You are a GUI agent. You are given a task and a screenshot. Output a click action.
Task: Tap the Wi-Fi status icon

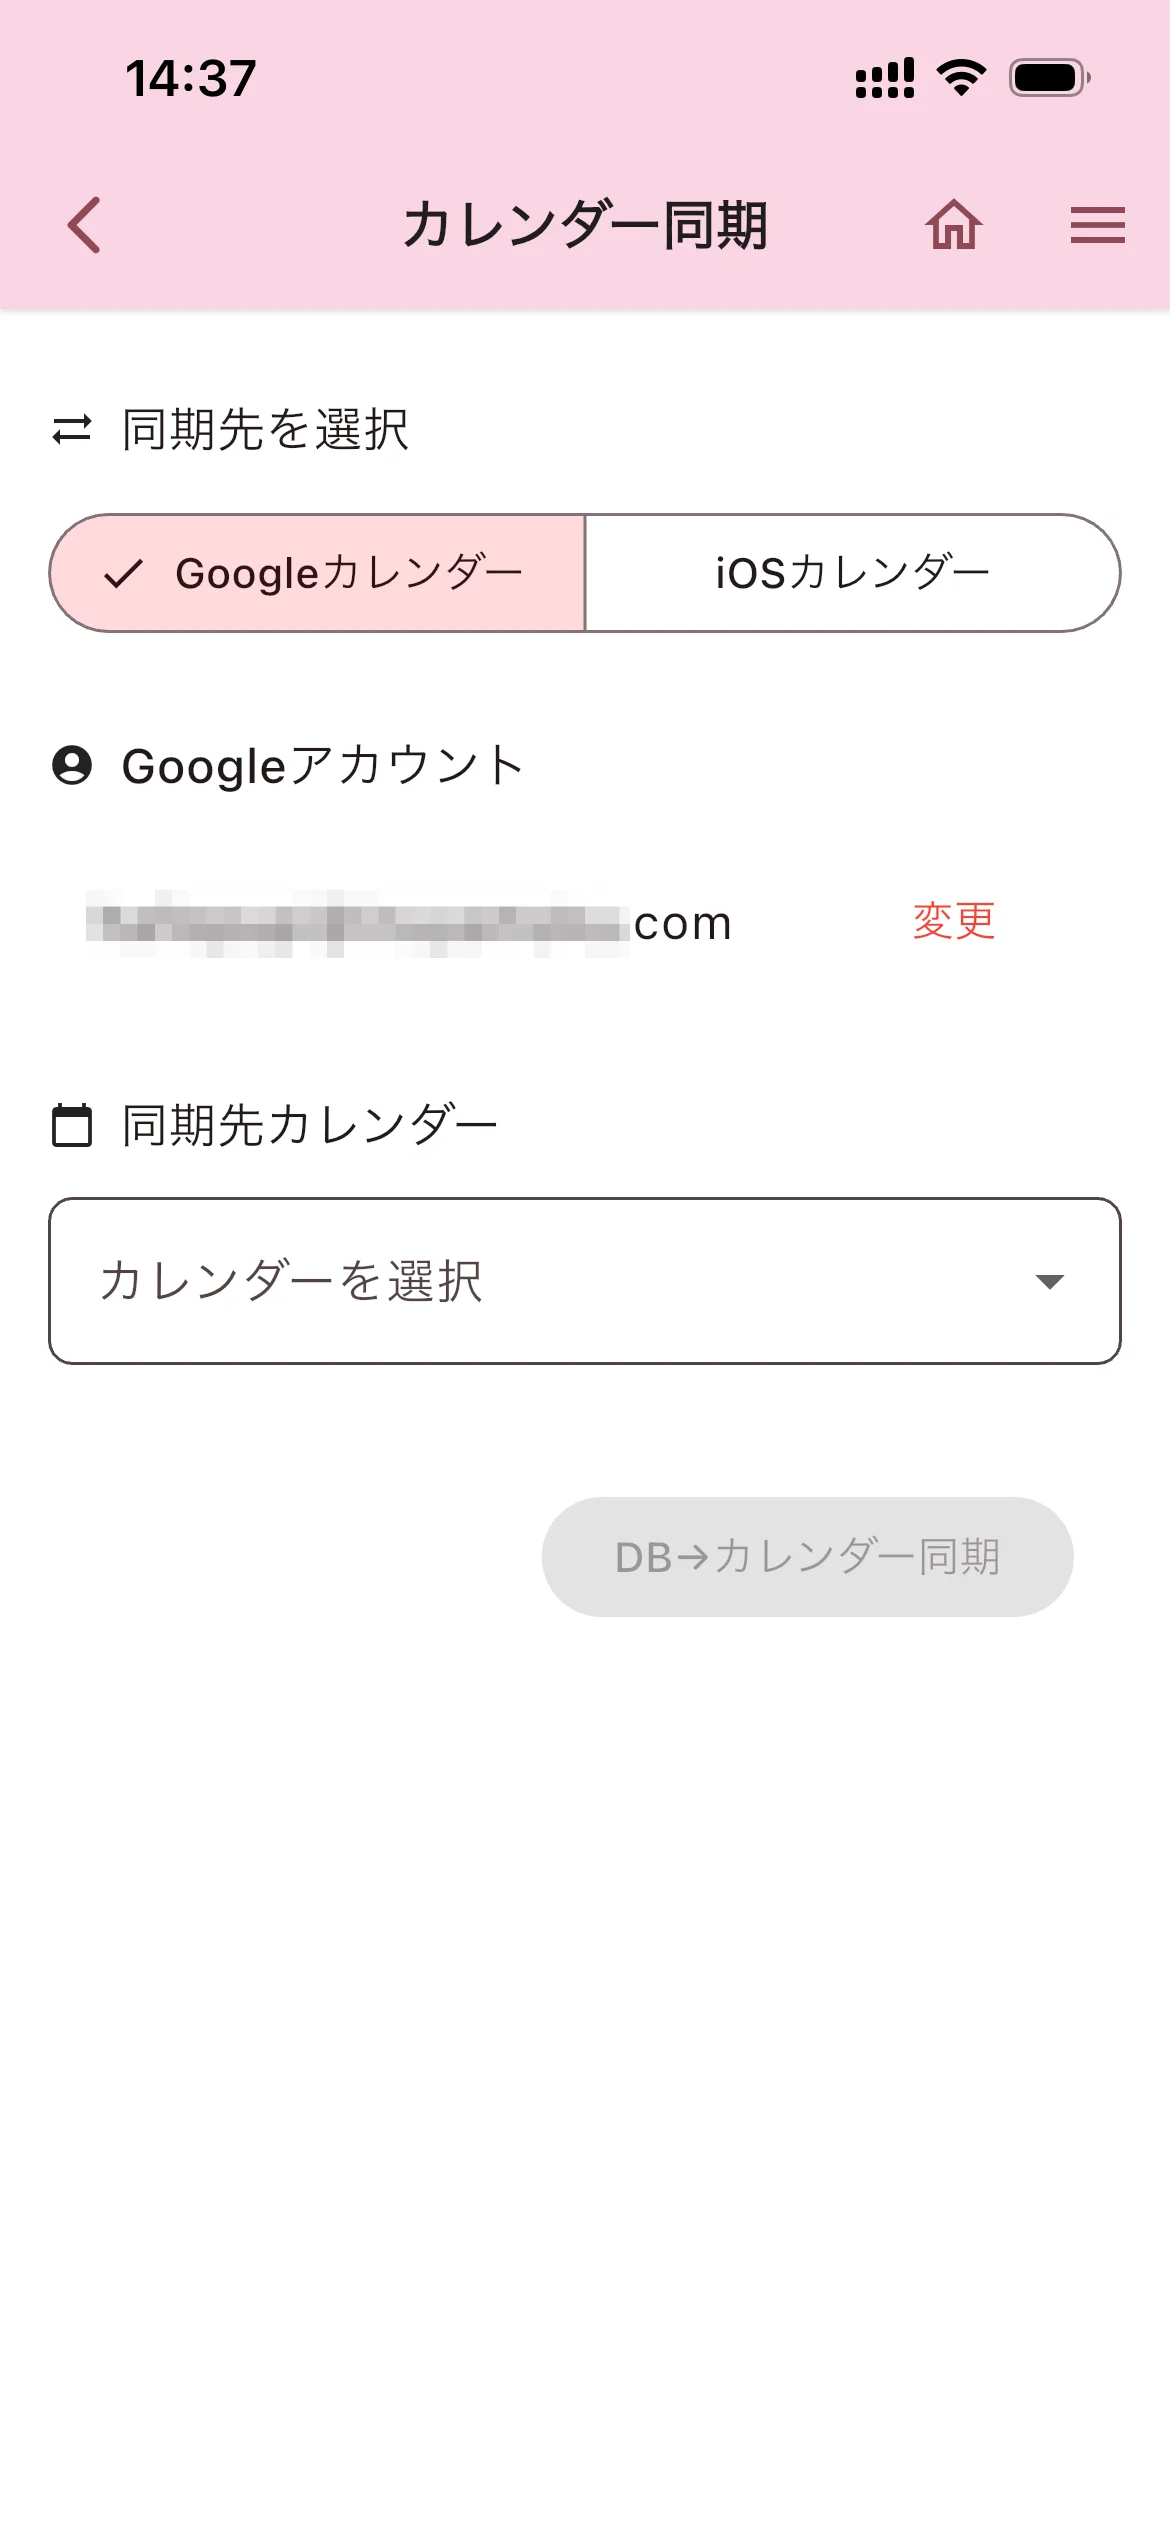coord(961,78)
